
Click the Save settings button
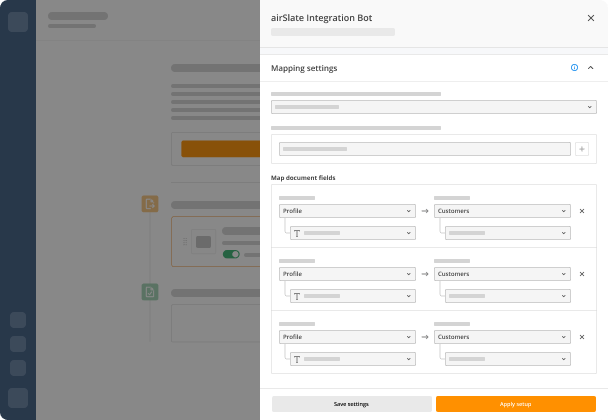click(352, 404)
